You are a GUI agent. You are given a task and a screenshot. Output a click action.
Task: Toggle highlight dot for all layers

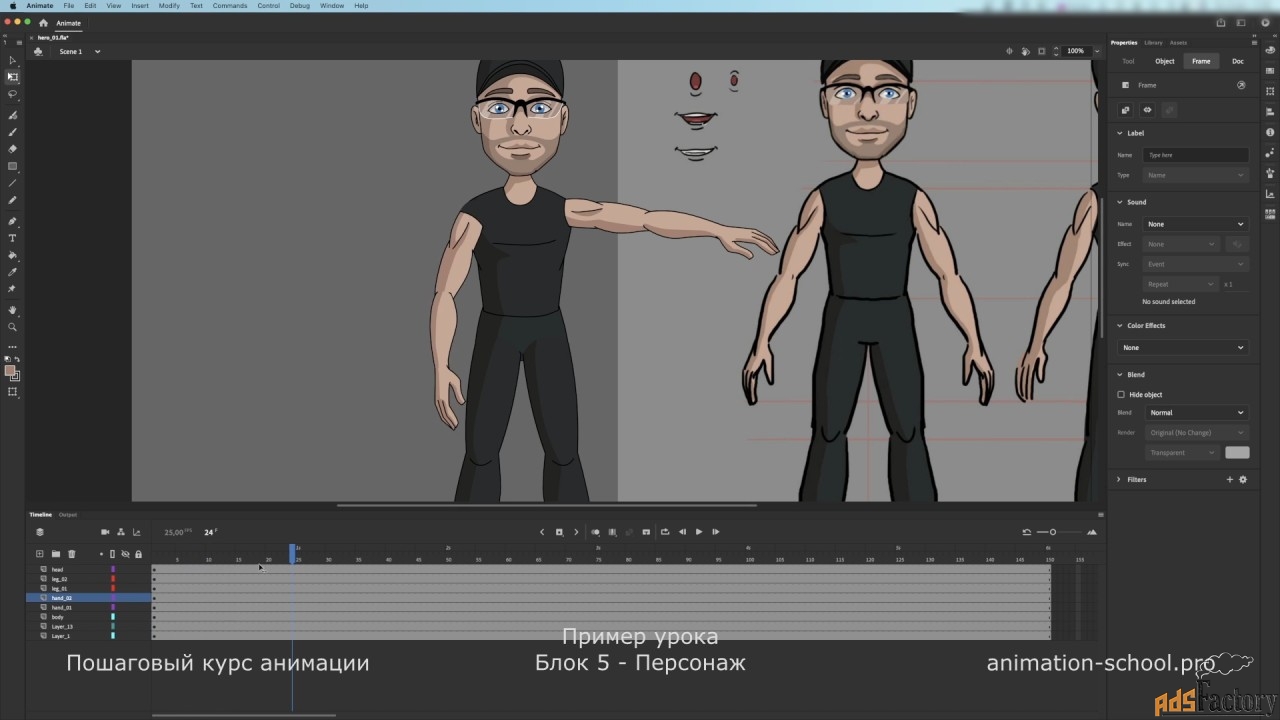point(101,554)
